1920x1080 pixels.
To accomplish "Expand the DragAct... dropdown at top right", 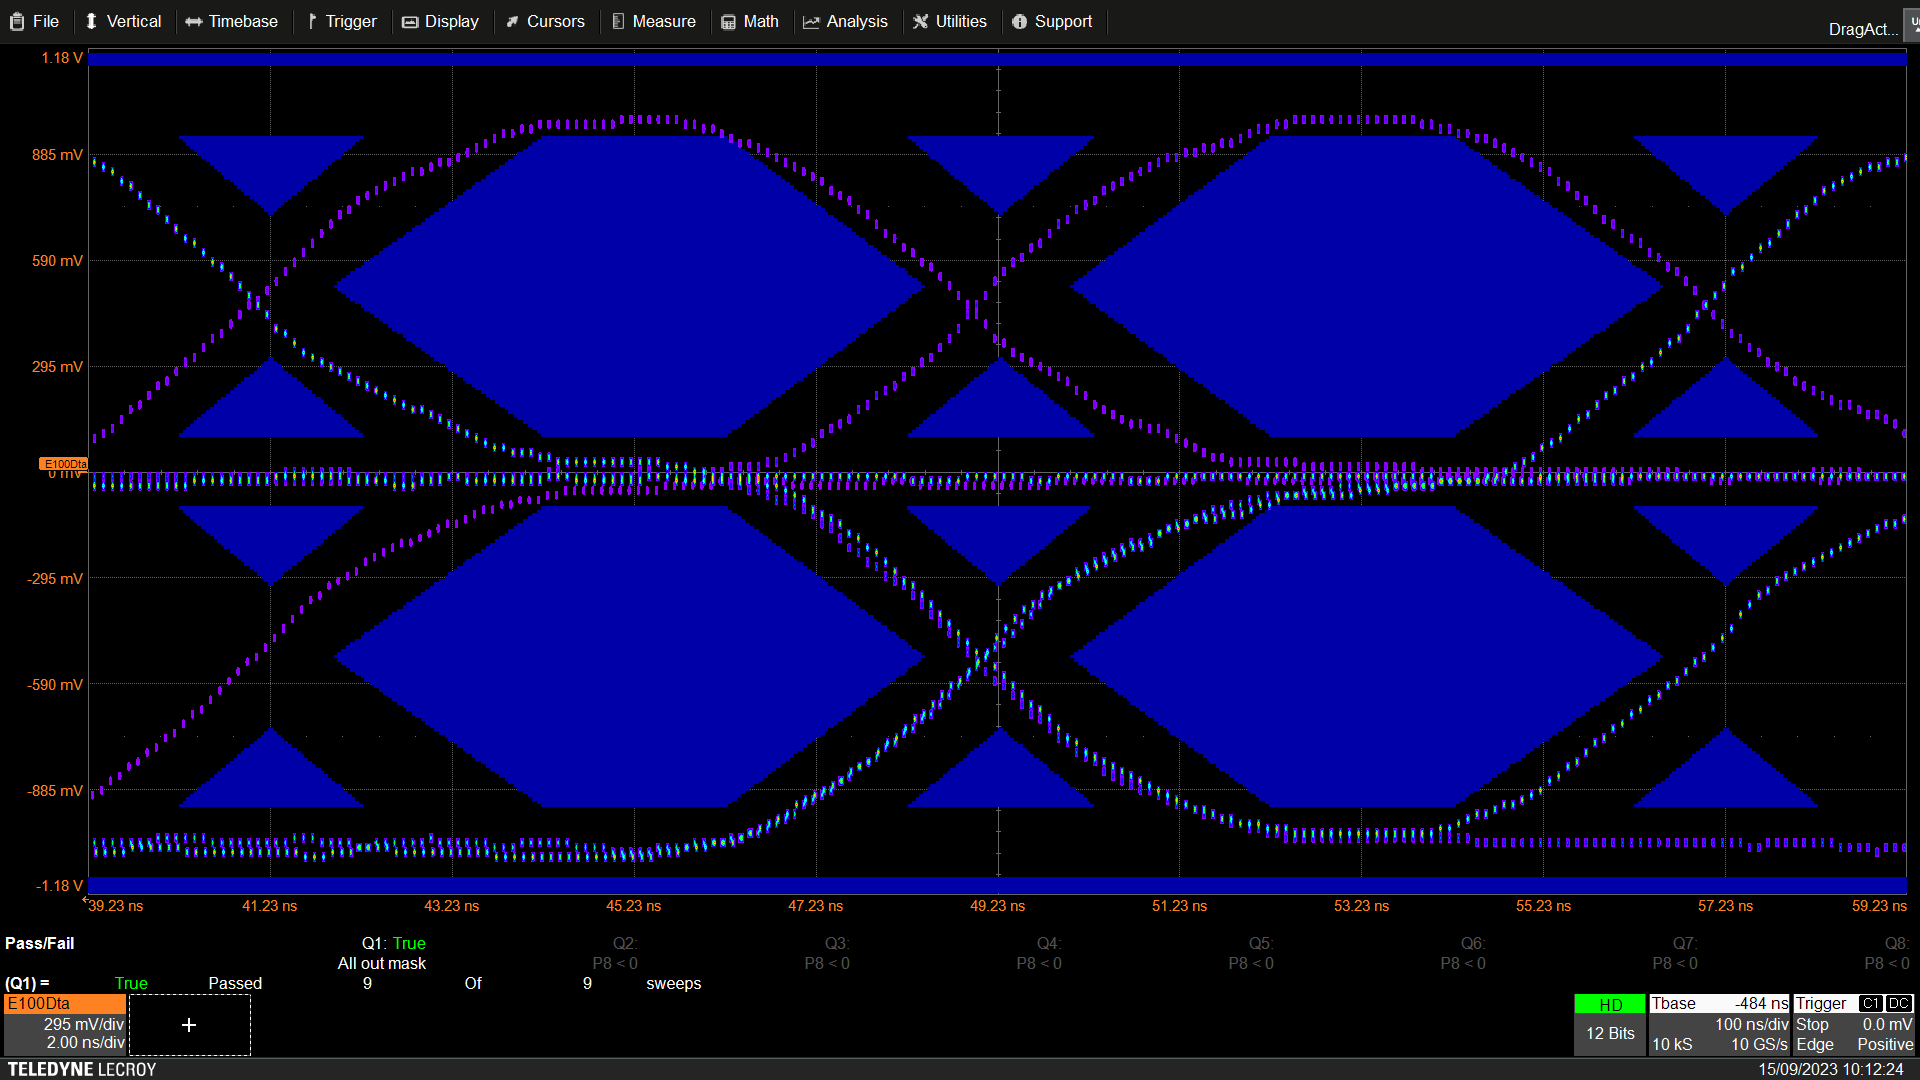I will [1862, 29].
